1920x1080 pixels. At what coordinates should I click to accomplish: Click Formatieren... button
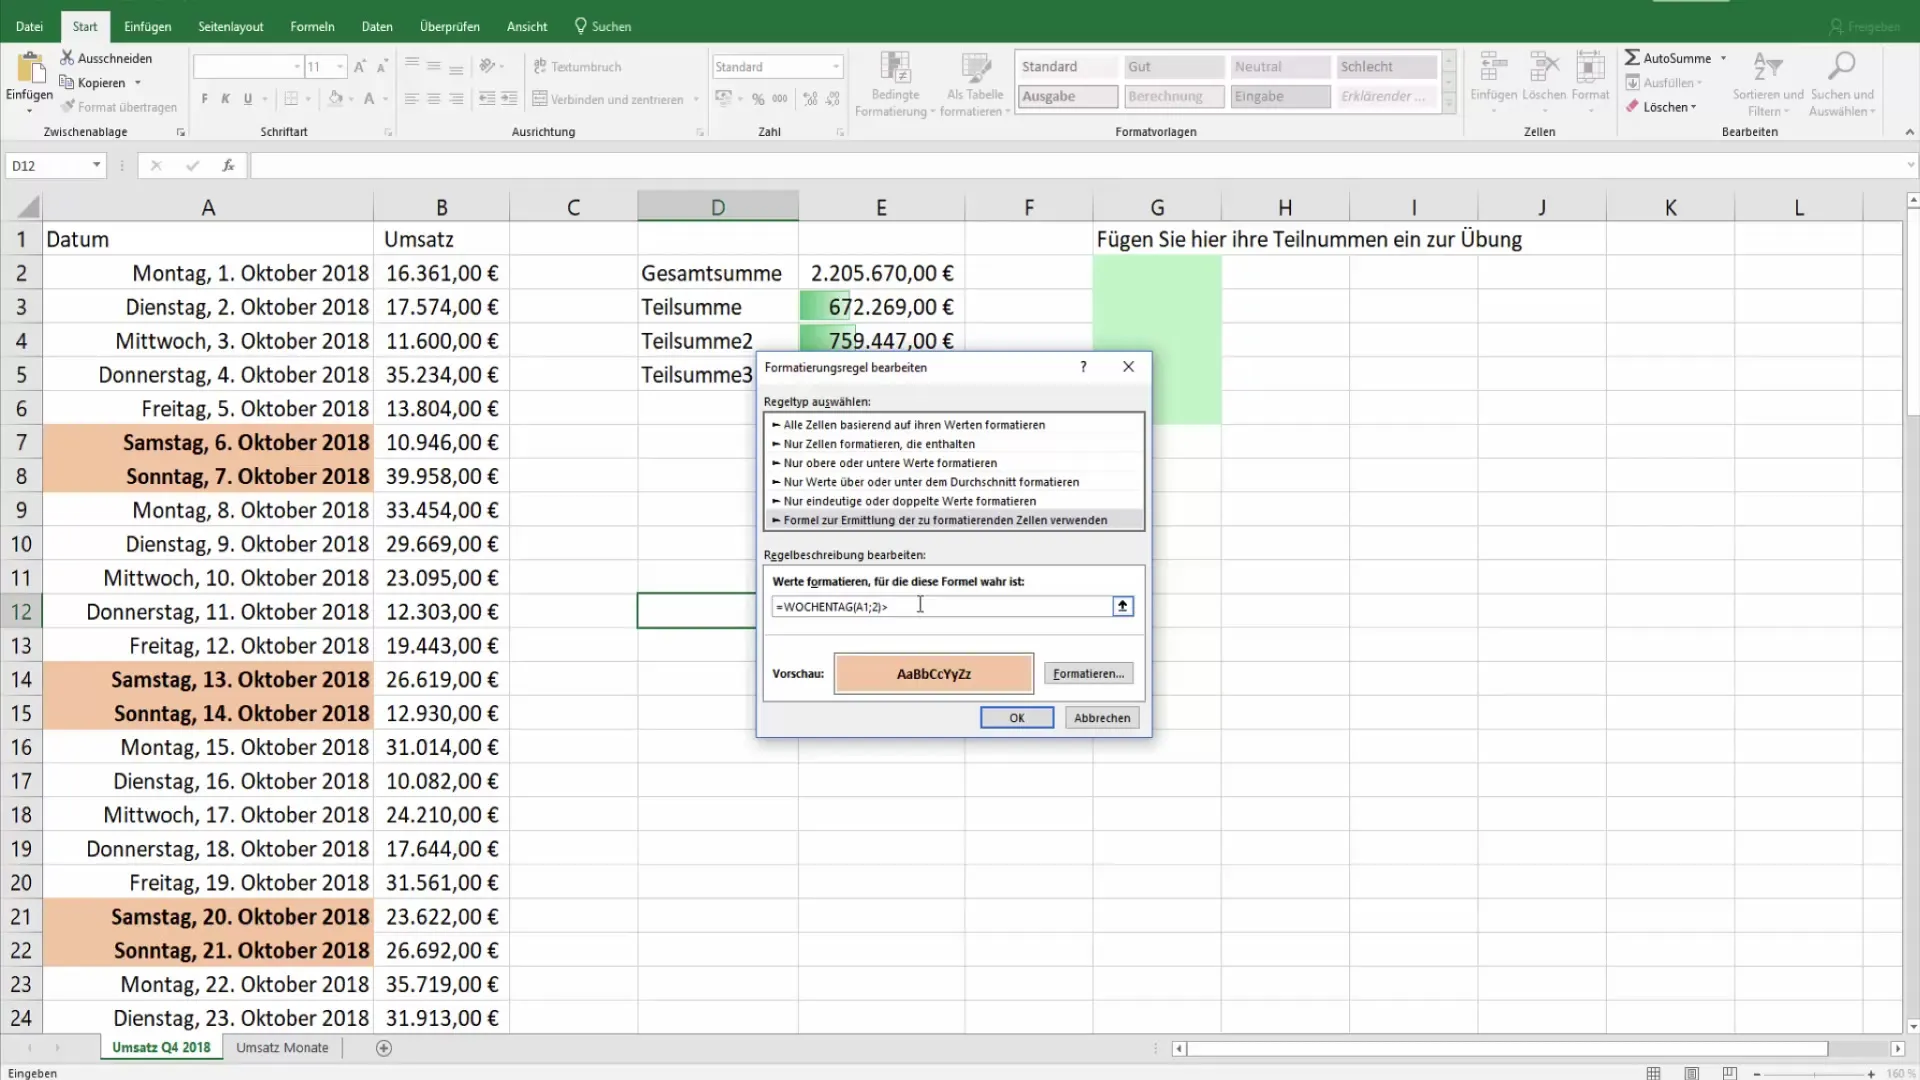point(1088,674)
